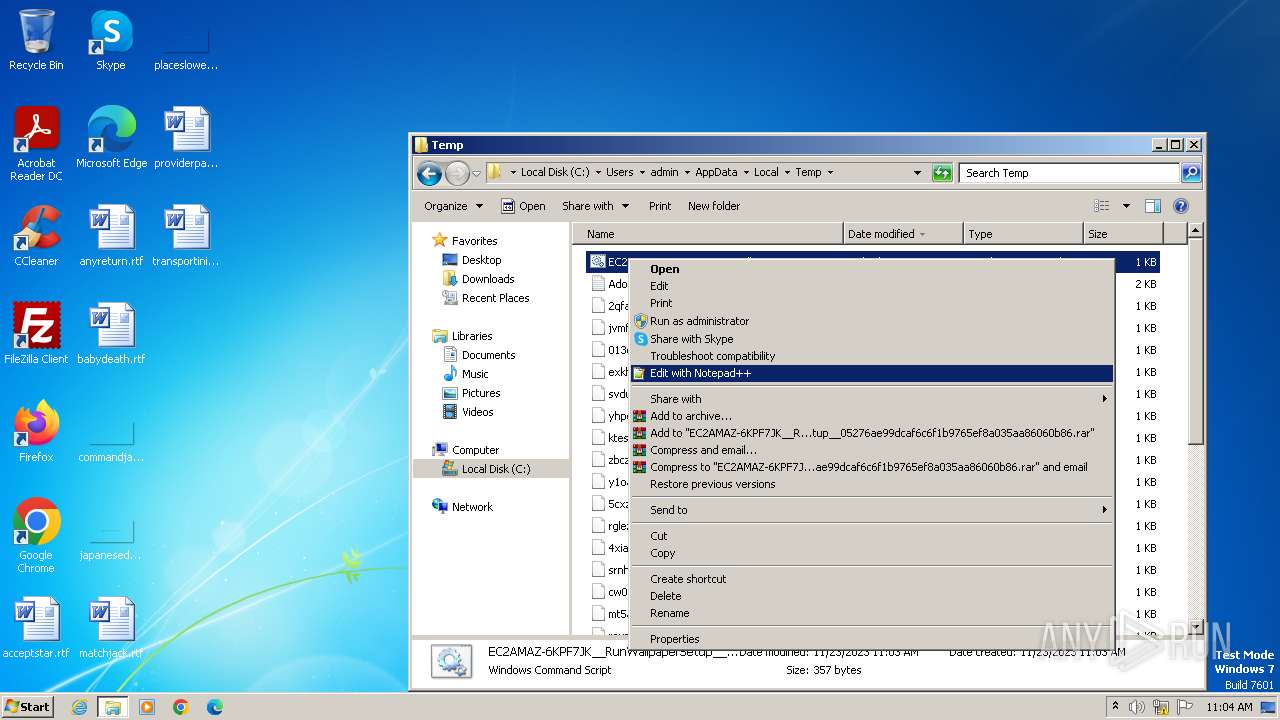Viewport: 1280px width, 720px height.
Task: Click the Explorer Back navigation arrow
Action: [x=430, y=173]
